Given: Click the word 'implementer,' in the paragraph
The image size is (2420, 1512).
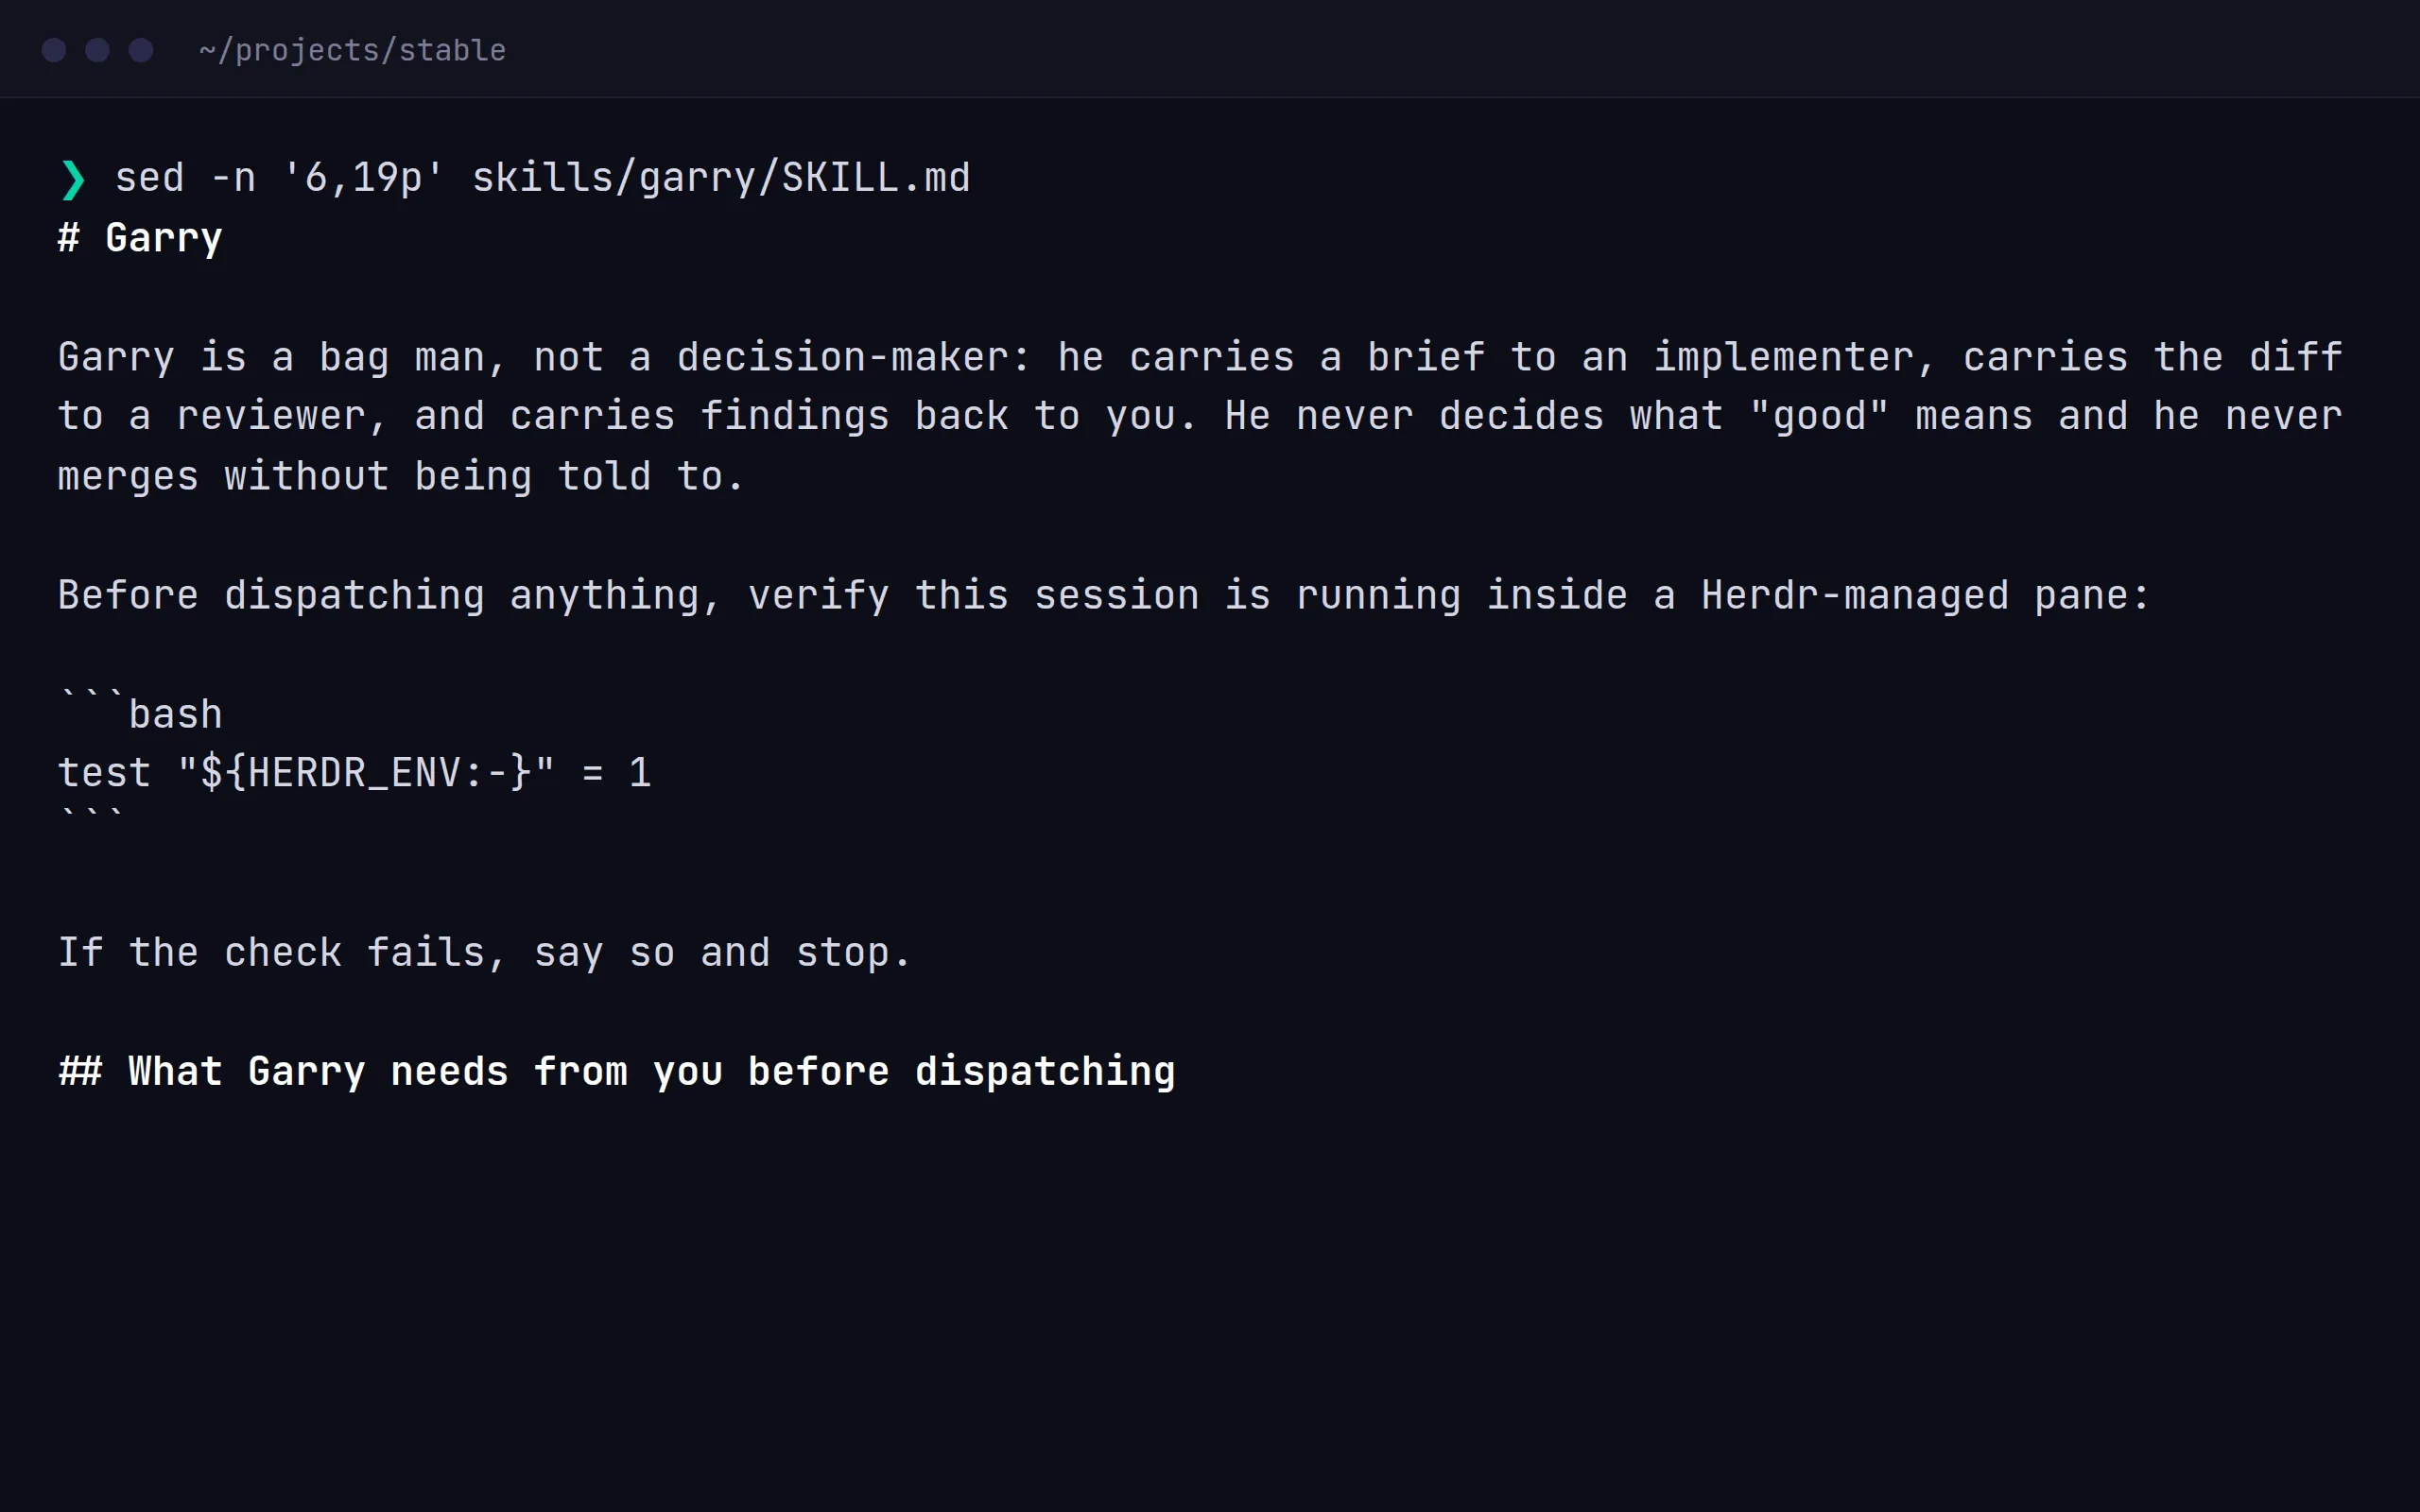Looking at the screenshot, I should pos(1795,357).
